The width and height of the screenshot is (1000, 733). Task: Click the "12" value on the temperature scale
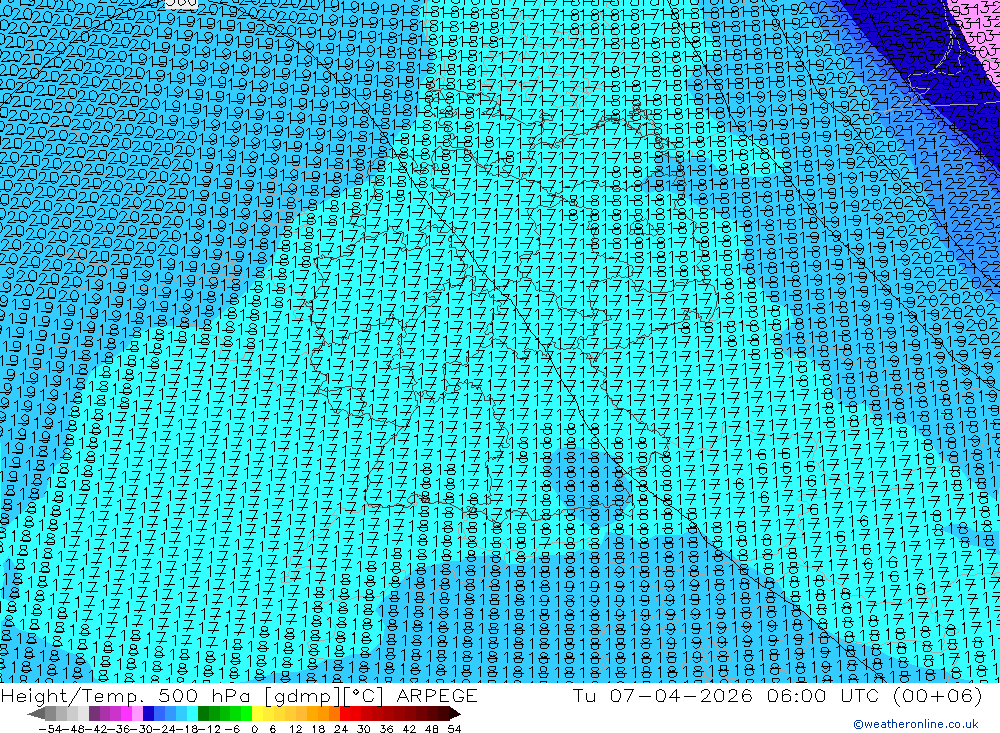pyautogui.click(x=295, y=729)
